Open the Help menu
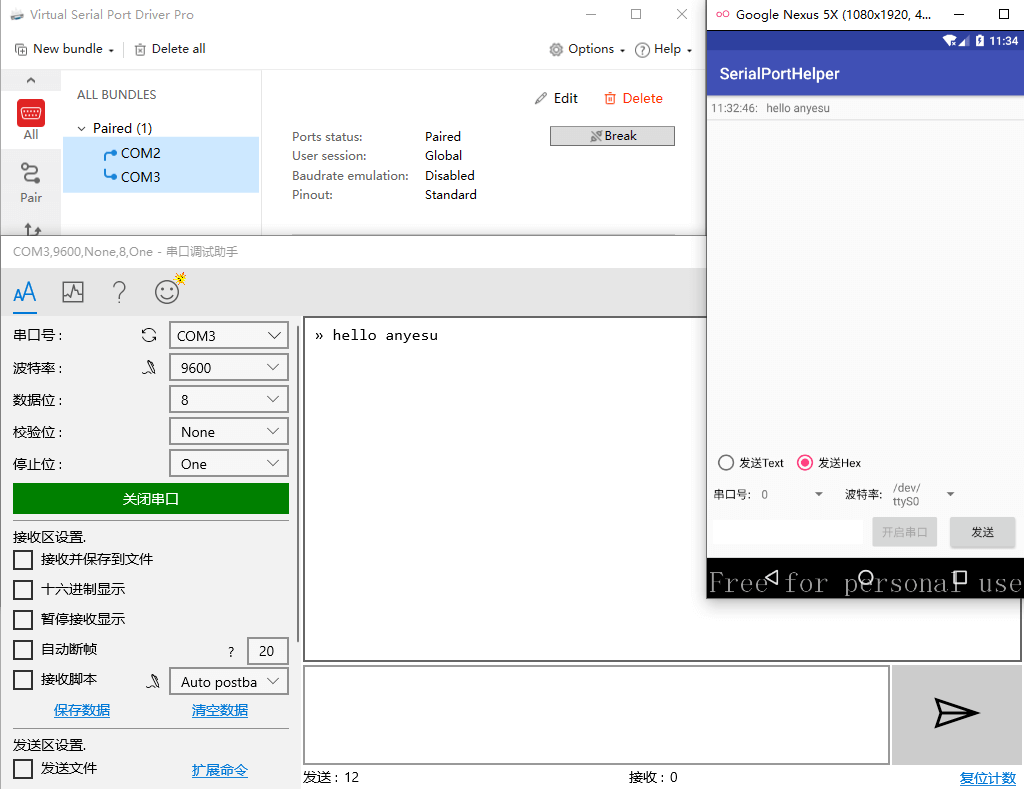Viewport: 1024px width, 789px height. point(664,49)
